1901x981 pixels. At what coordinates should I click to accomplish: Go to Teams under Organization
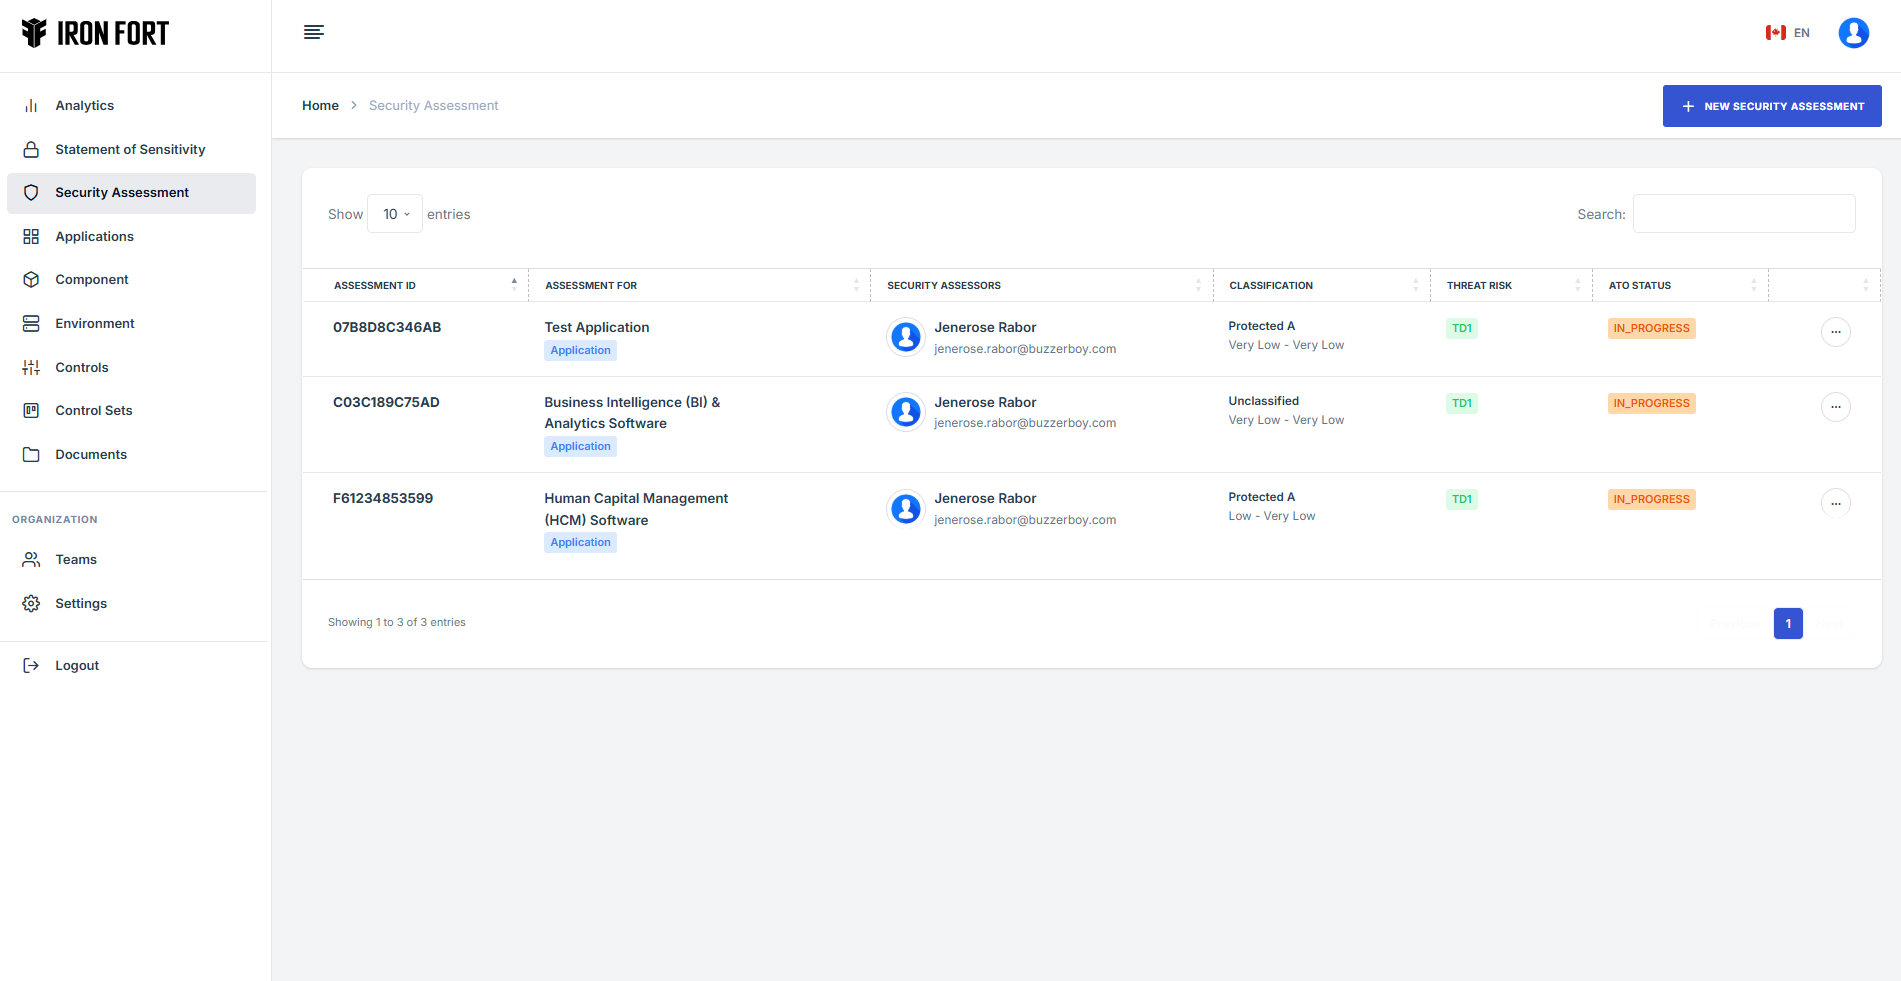(x=76, y=560)
